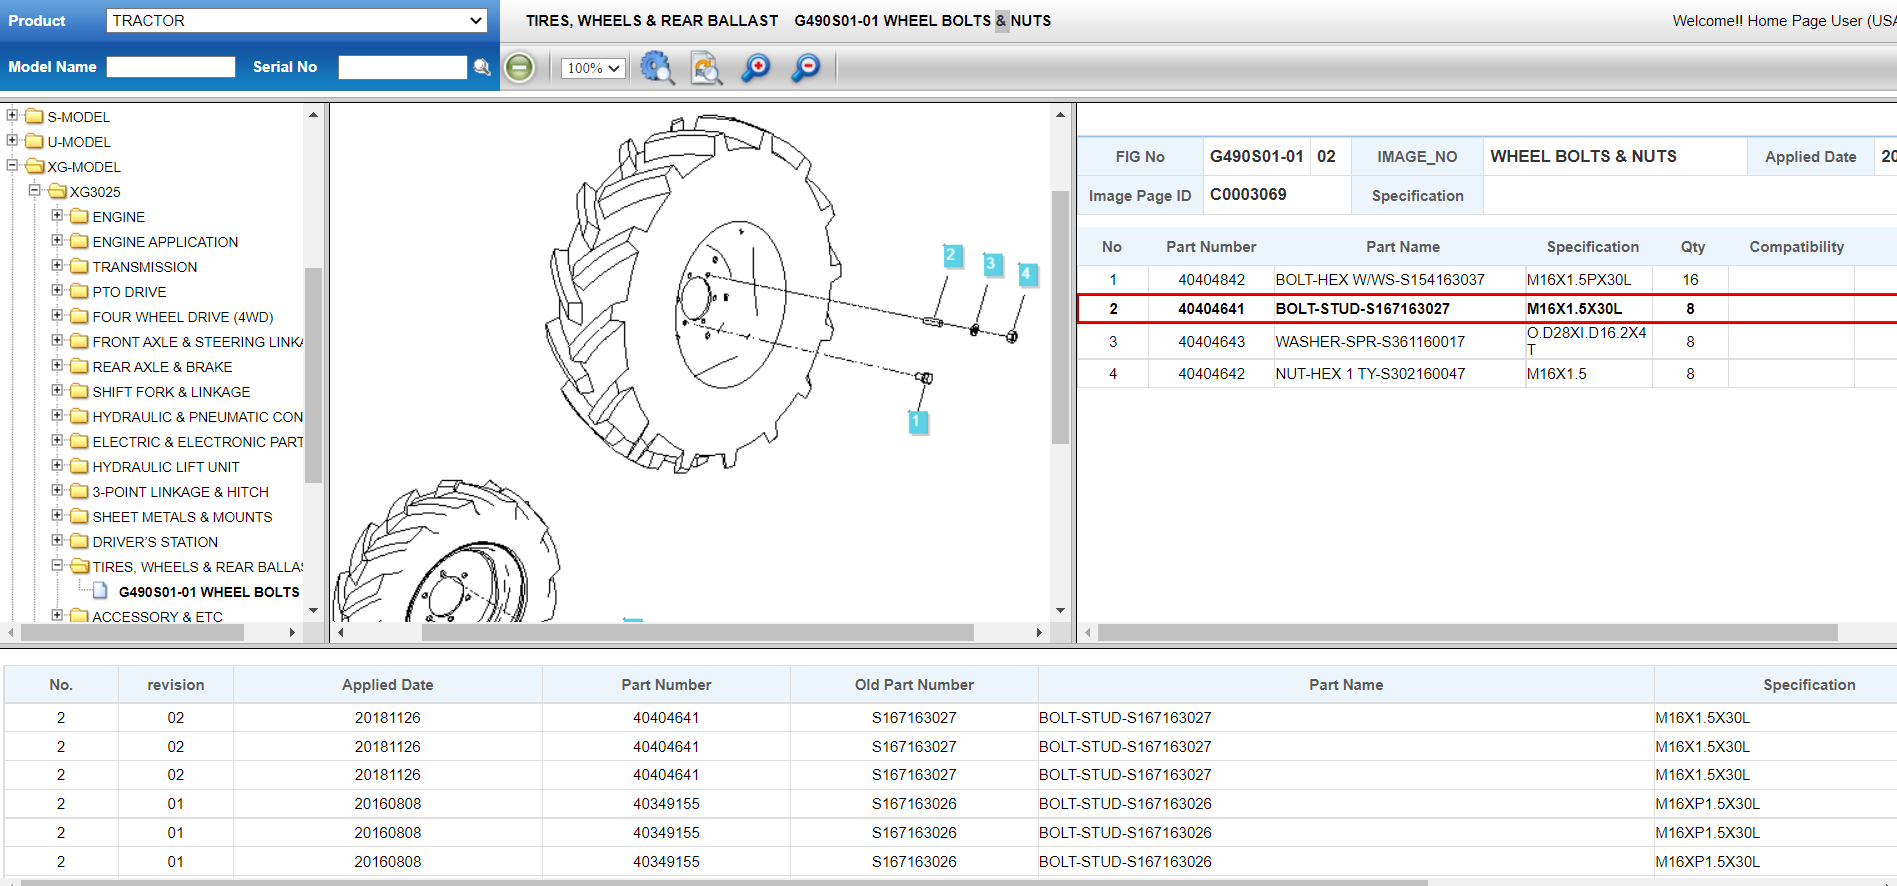Open the Product TRACTOR dropdown
This screenshot has height=886, width=1897.
296,20
